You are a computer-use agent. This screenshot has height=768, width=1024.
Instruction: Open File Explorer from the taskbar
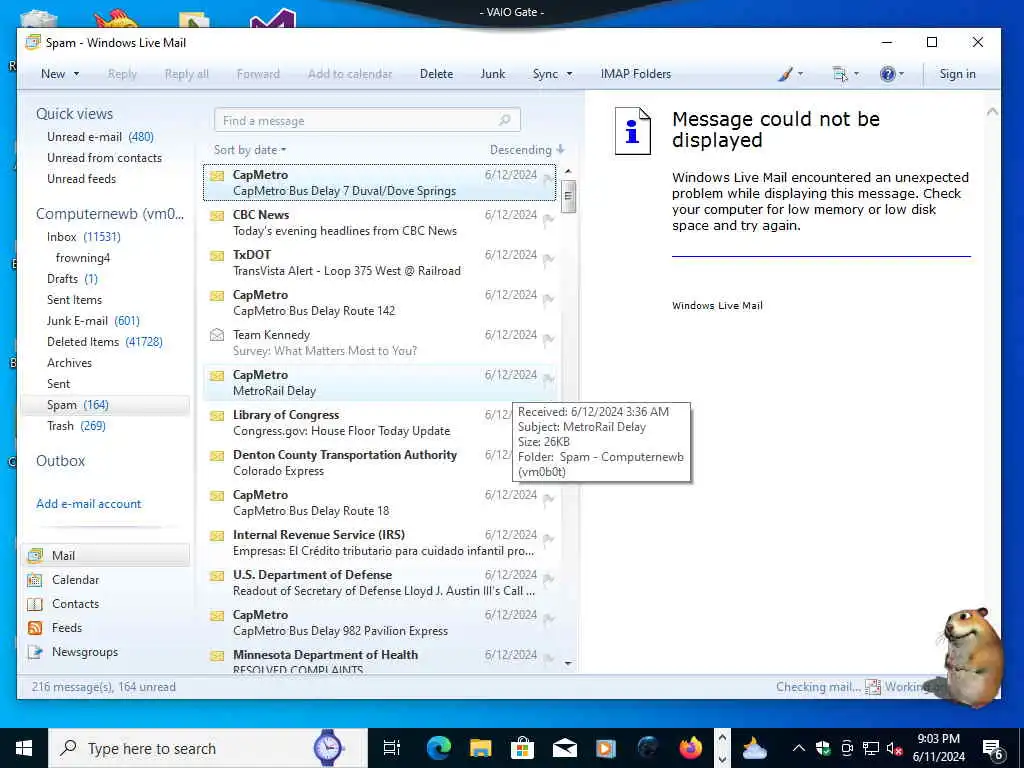pos(481,748)
